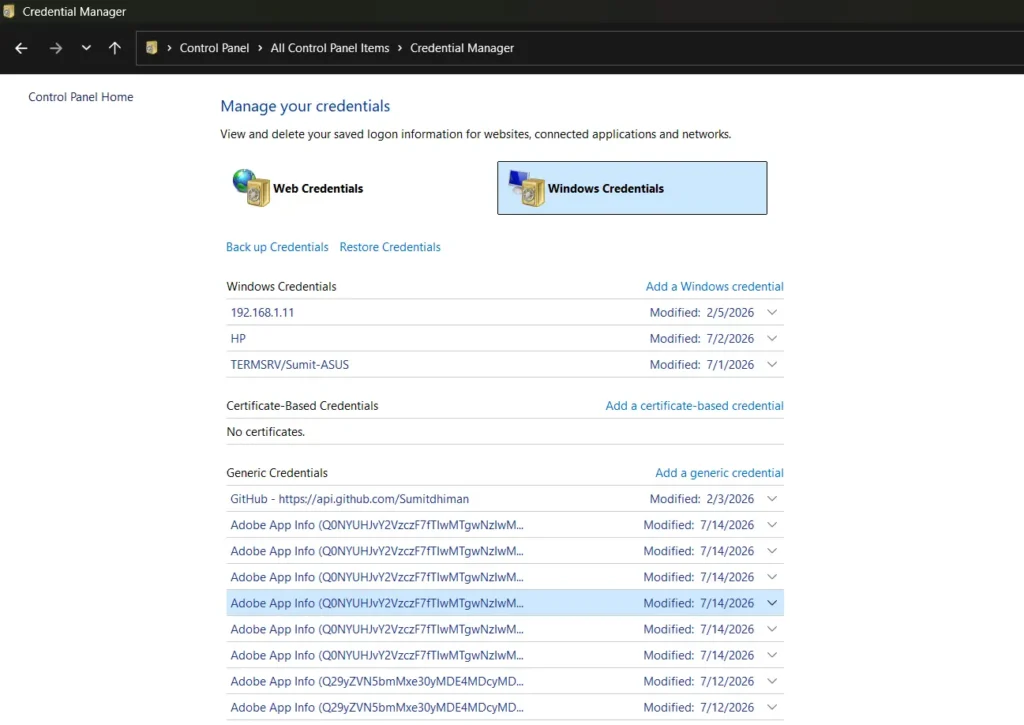Go up one level with Up arrow
The height and width of the screenshot is (725, 1024).
(115, 48)
